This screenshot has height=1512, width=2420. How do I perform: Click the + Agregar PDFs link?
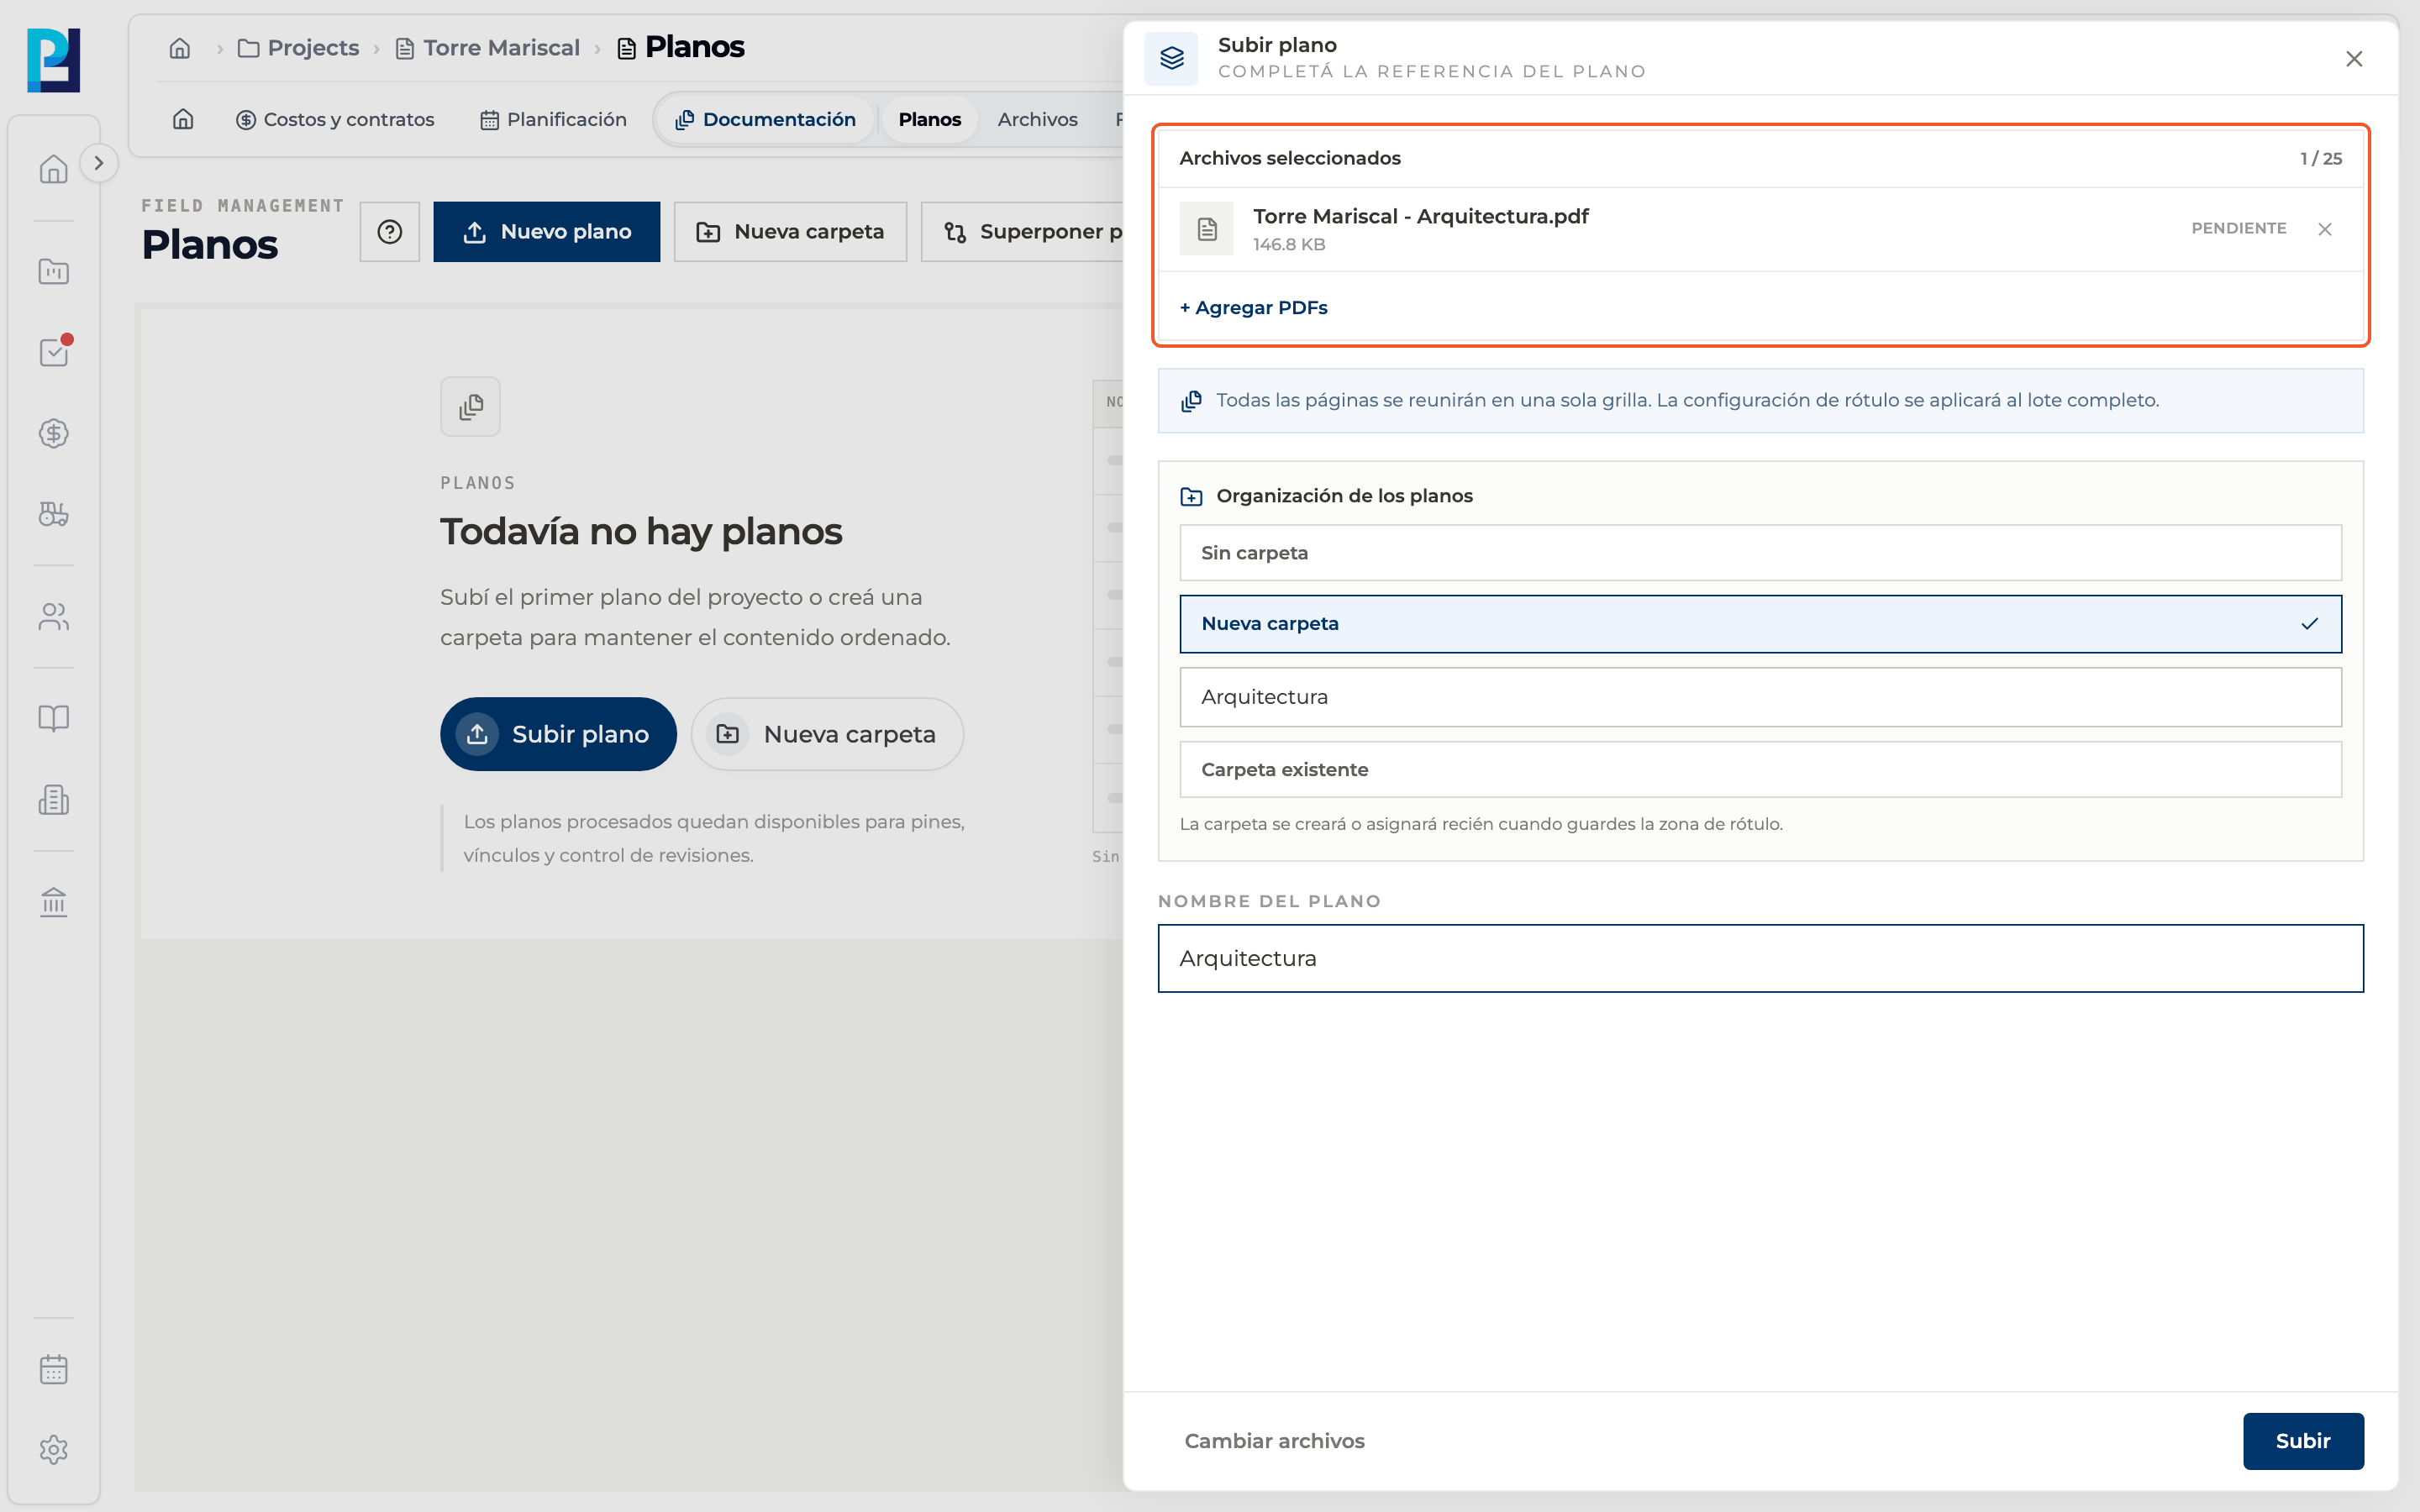1253,307
